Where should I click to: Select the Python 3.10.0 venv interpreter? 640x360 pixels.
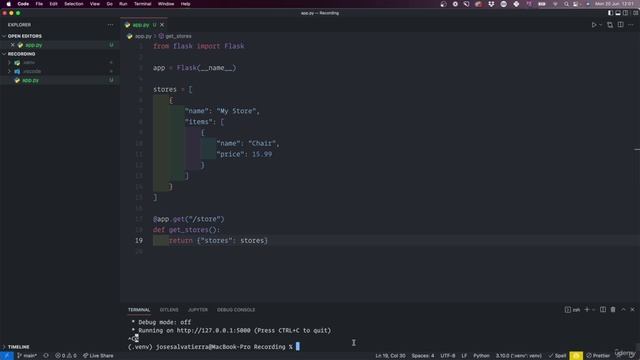pyautogui.click(x=518, y=356)
